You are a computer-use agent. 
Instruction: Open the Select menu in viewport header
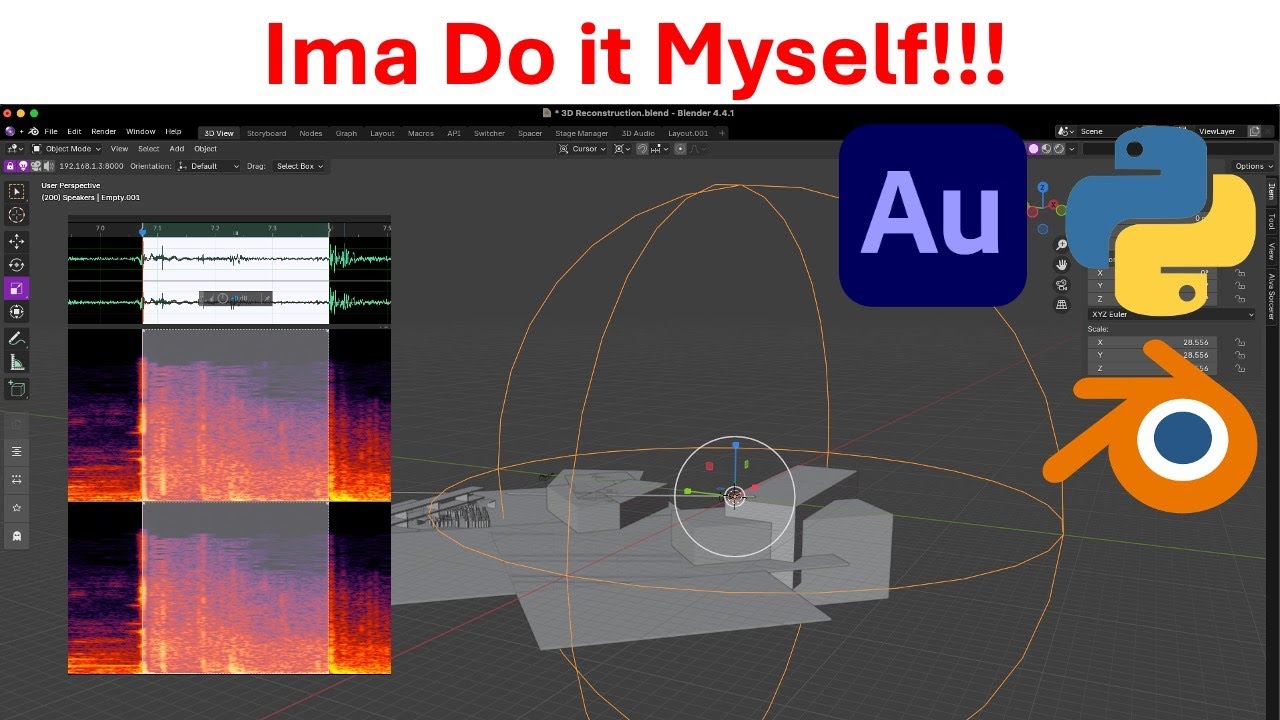pyautogui.click(x=149, y=149)
